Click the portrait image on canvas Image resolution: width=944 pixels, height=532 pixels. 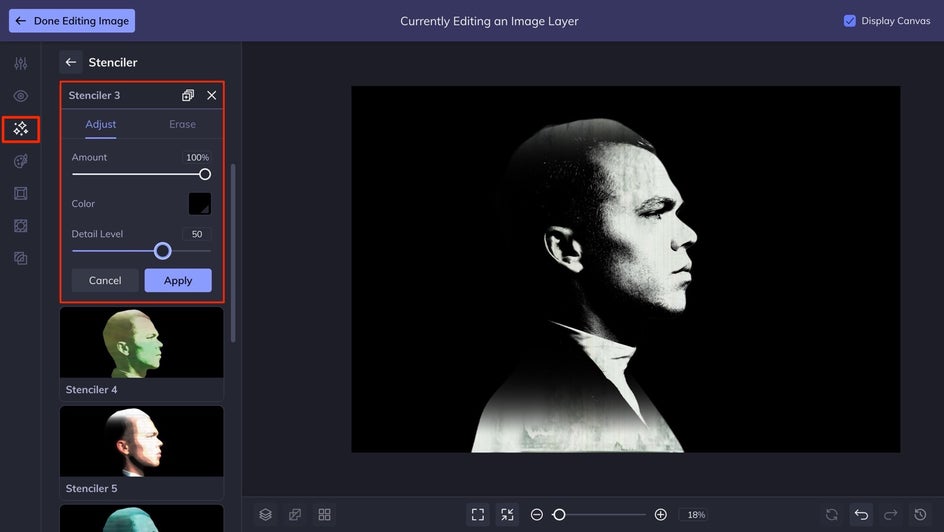(626, 269)
